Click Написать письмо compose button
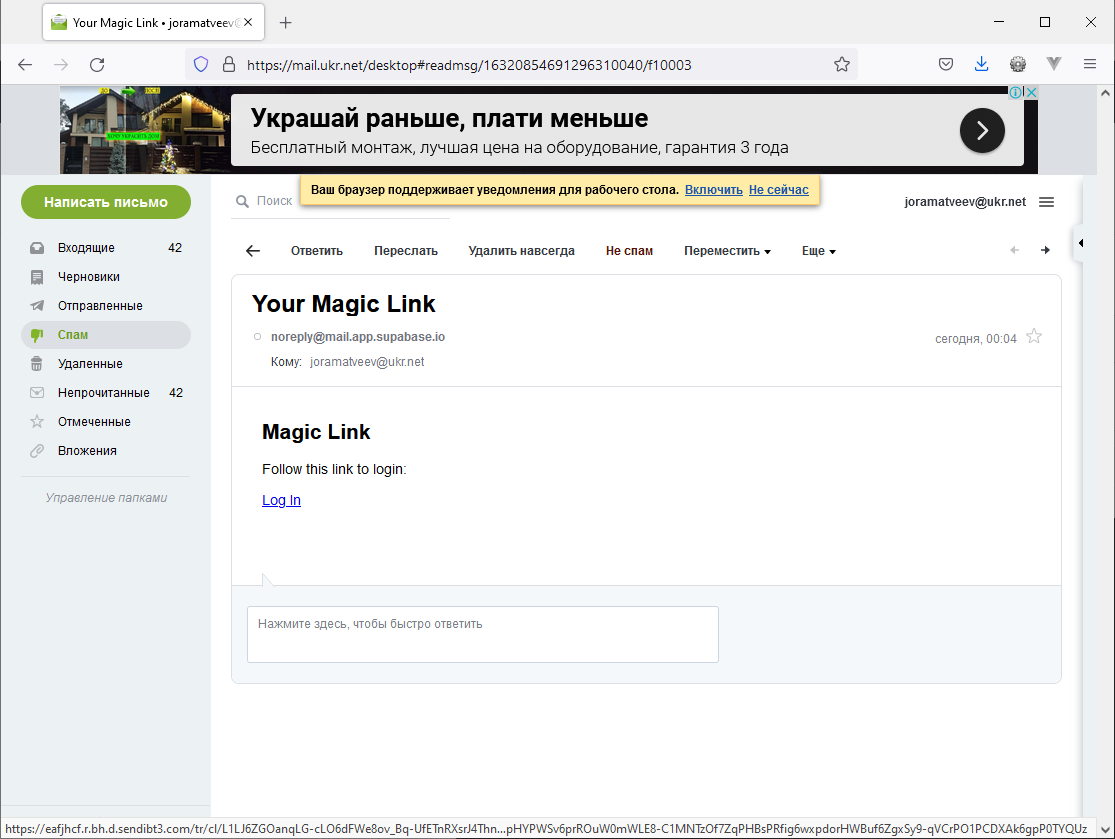The width and height of the screenshot is (1115, 839). click(106, 202)
